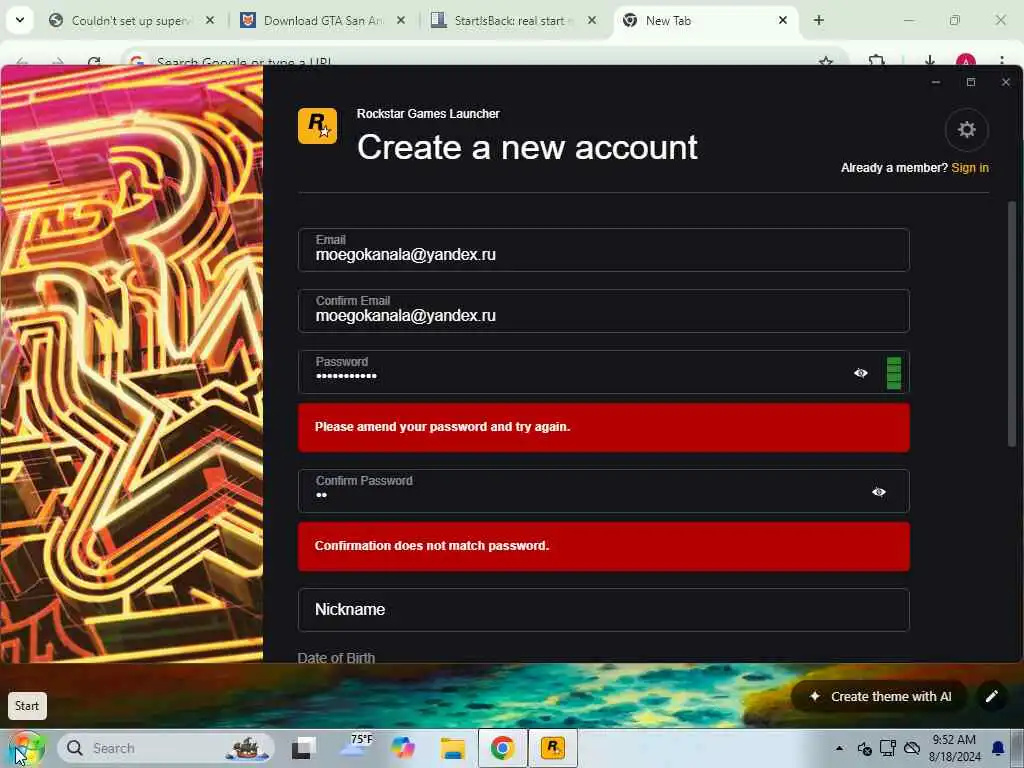Click the Rockstar Games logo in header
Viewport: 1024px width, 768px height.
[317, 125]
